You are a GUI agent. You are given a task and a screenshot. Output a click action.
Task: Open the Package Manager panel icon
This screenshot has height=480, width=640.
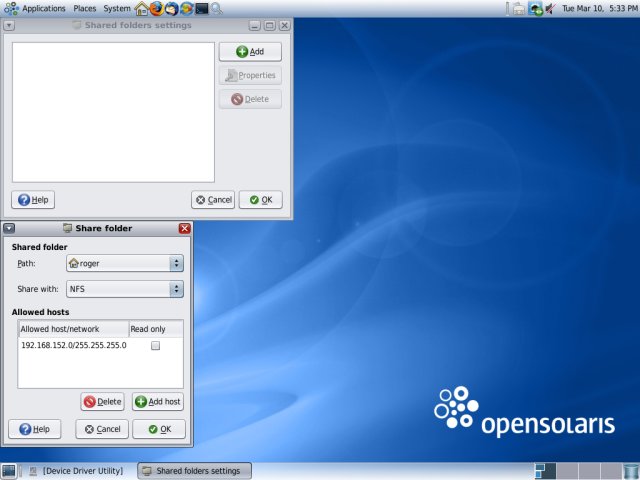click(187, 9)
